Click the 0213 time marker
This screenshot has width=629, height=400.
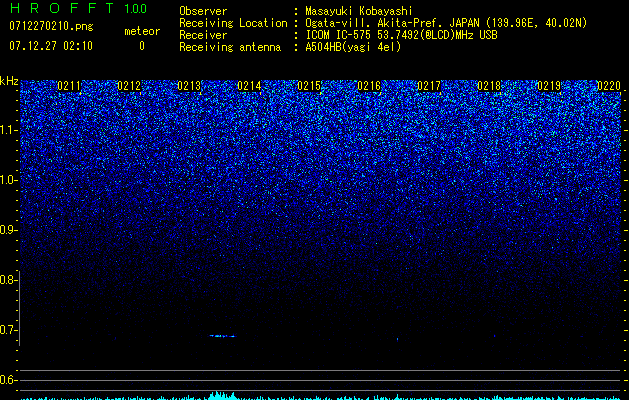[189, 86]
